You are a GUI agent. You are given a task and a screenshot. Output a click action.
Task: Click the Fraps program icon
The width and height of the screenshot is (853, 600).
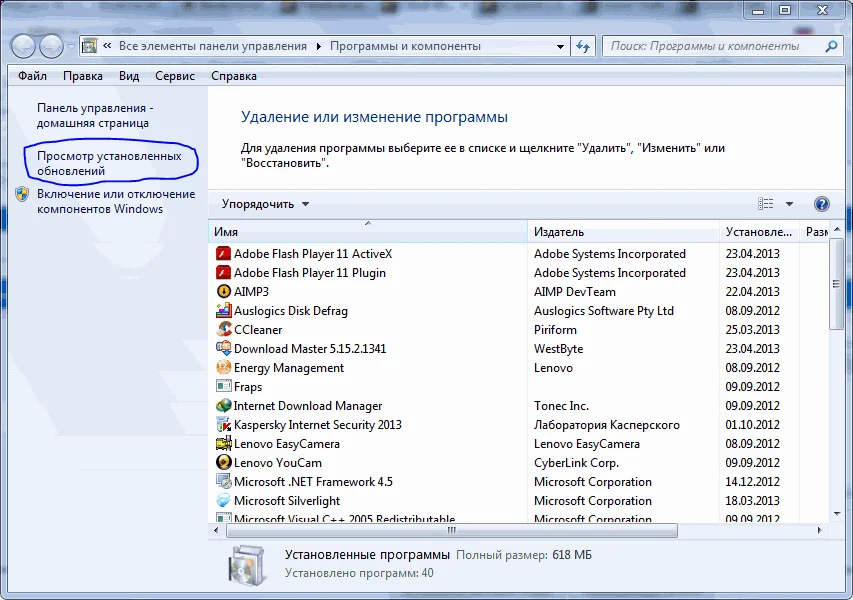click(224, 386)
